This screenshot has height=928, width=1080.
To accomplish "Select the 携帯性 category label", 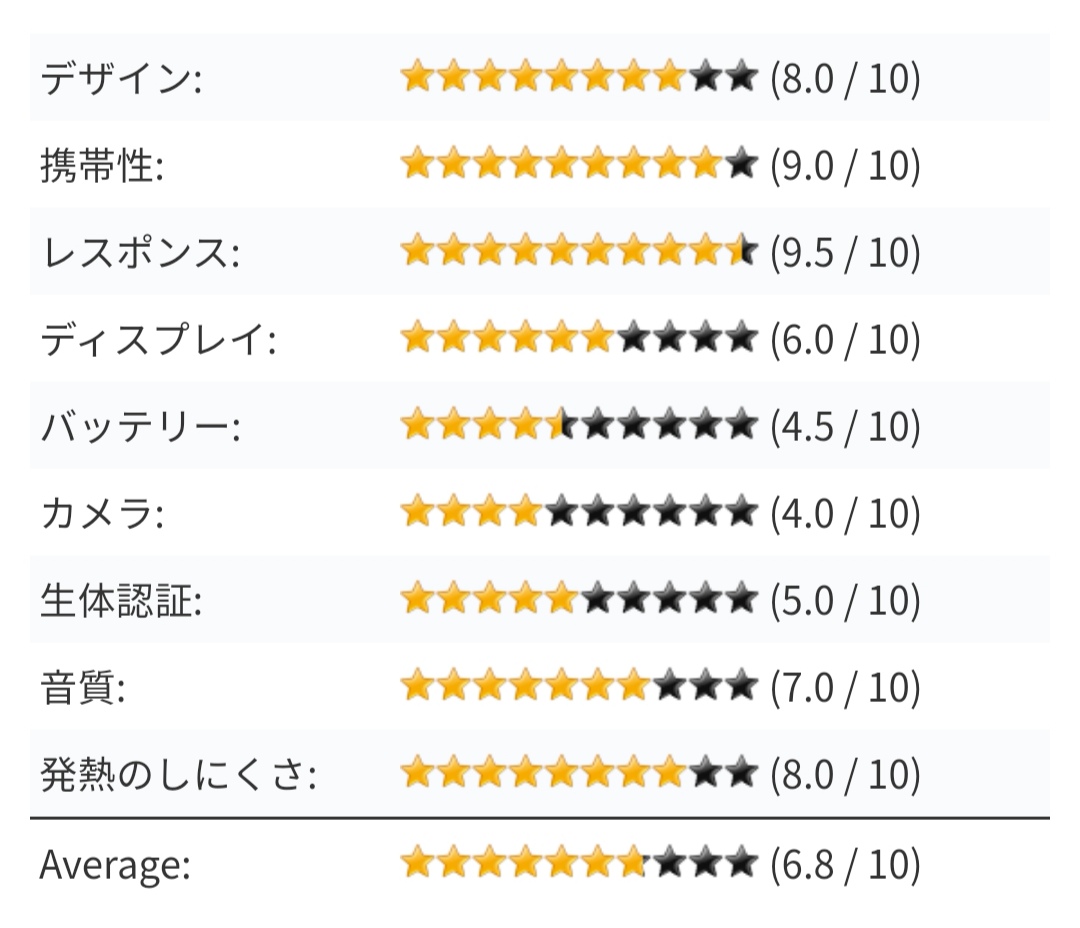I will [102, 165].
